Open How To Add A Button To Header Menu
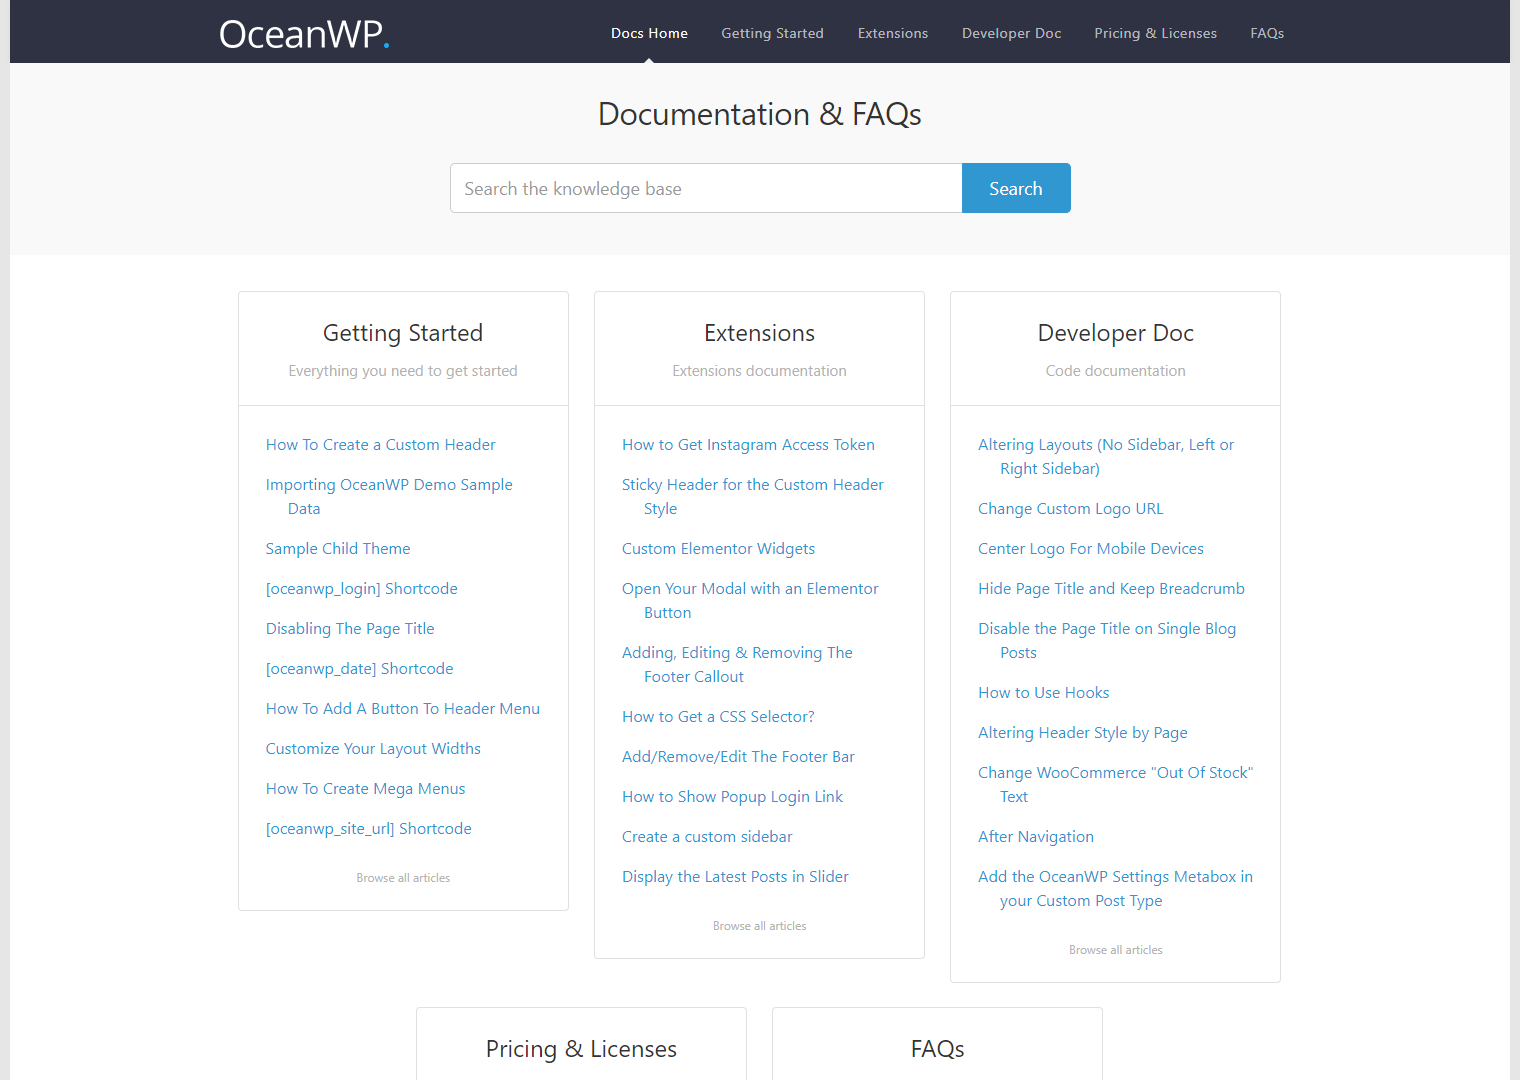 point(403,709)
